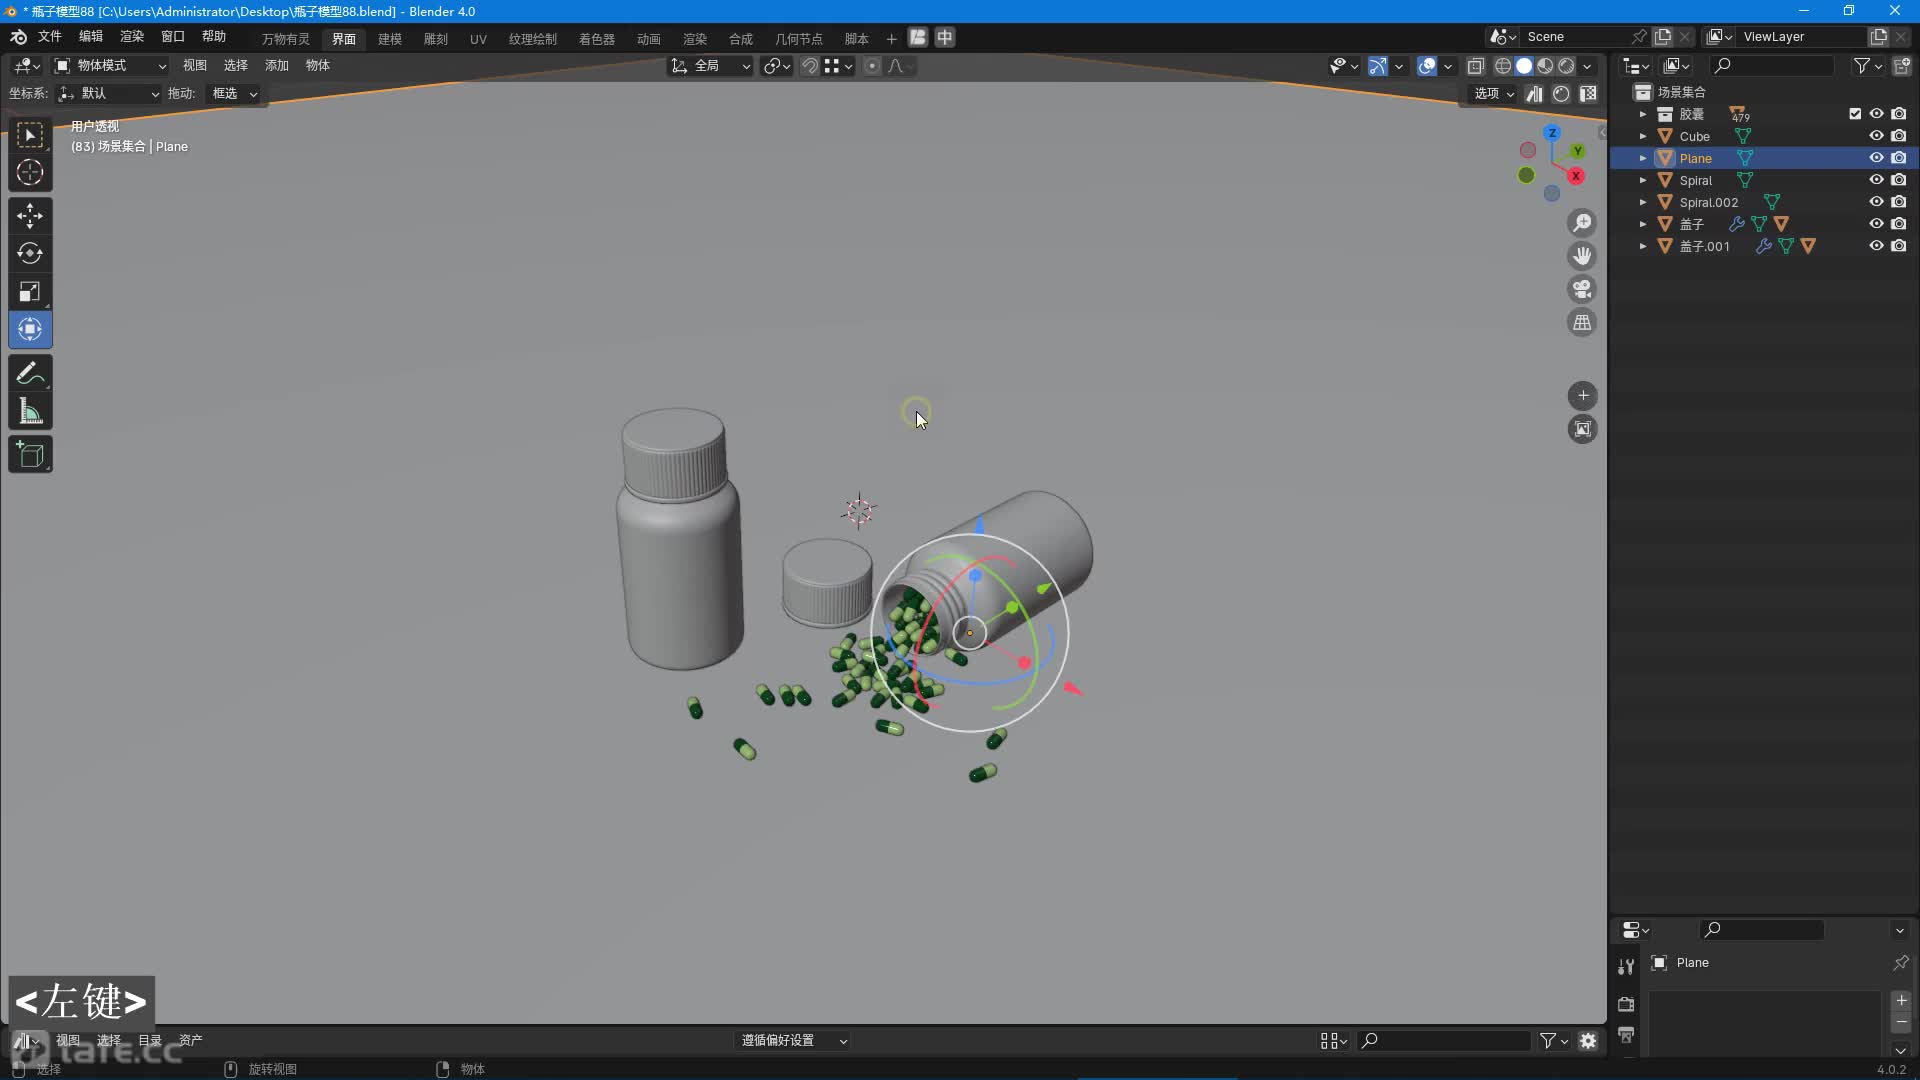Exclude the 胶囊 collection checkbox
Screen dimensions: 1920x1080
click(x=1855, y=114)
